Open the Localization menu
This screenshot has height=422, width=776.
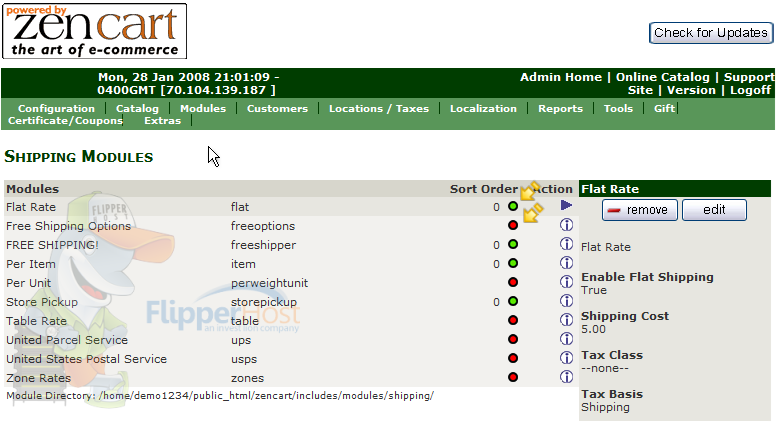[x=483, y=108]
